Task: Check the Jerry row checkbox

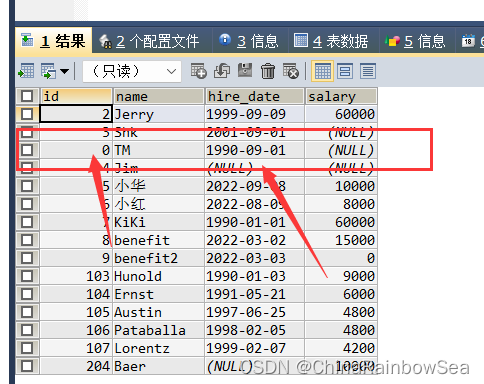Action: tap(27, 114)
